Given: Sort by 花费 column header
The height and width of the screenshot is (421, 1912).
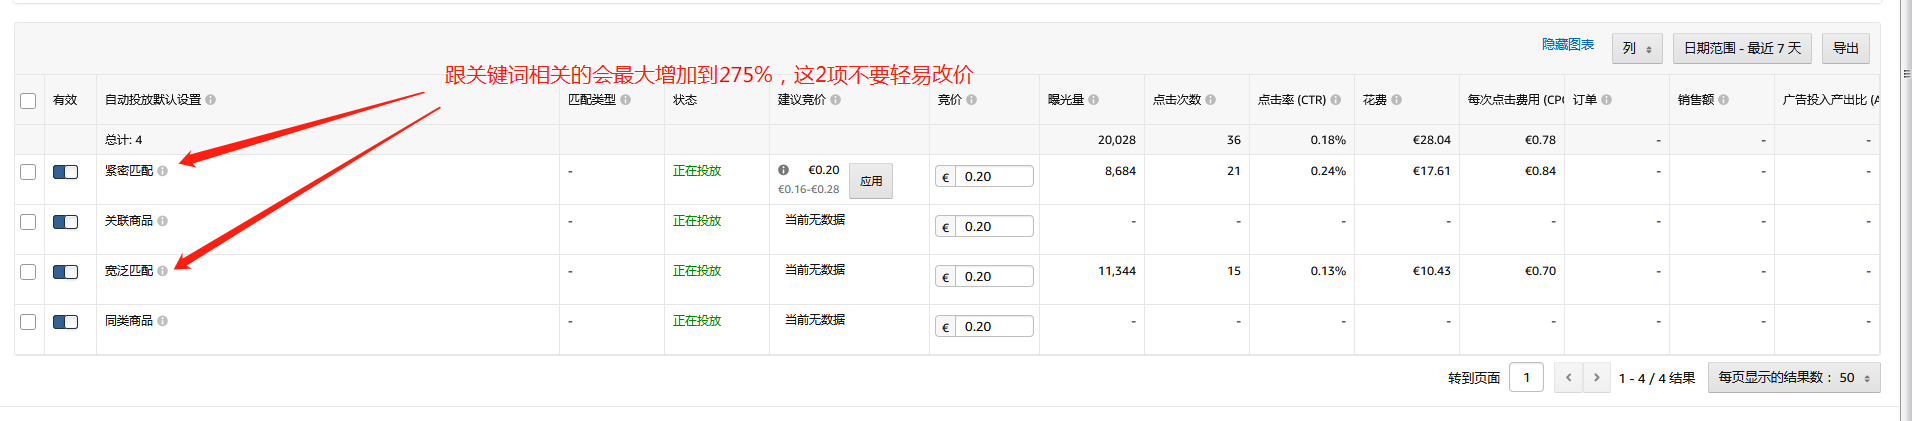Looking at the screenshot, I should click(x=1375, y=100).
